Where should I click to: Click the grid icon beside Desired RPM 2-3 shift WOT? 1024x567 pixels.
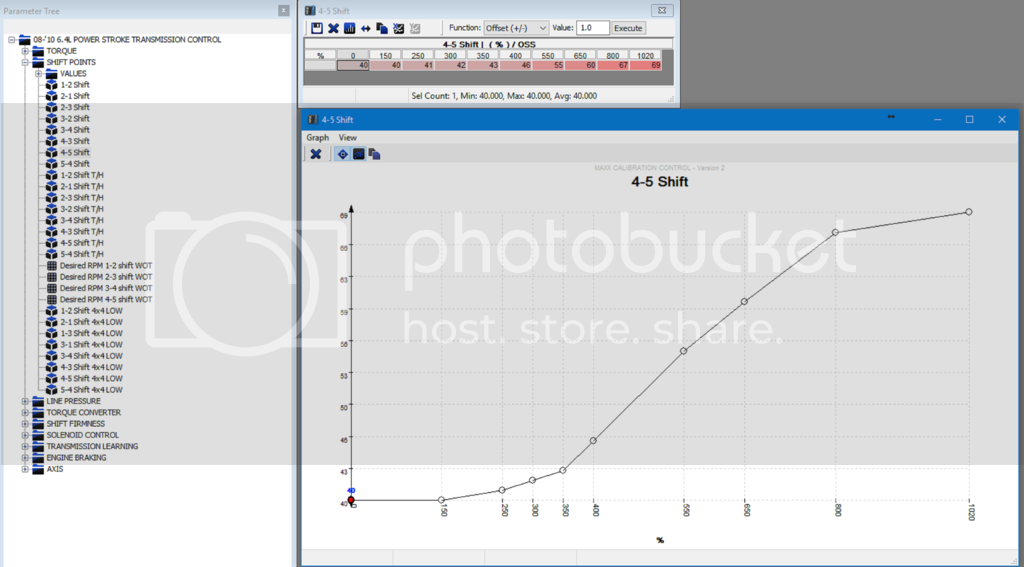click(x=52, y=277)
